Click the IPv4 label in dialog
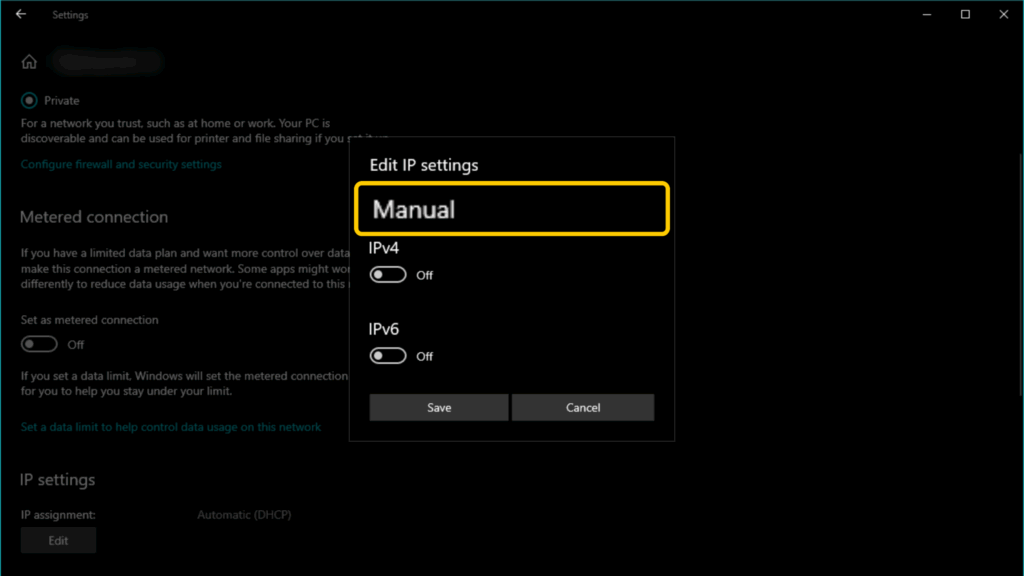Viewport: 1024px width, 576px height. point(383,248)
